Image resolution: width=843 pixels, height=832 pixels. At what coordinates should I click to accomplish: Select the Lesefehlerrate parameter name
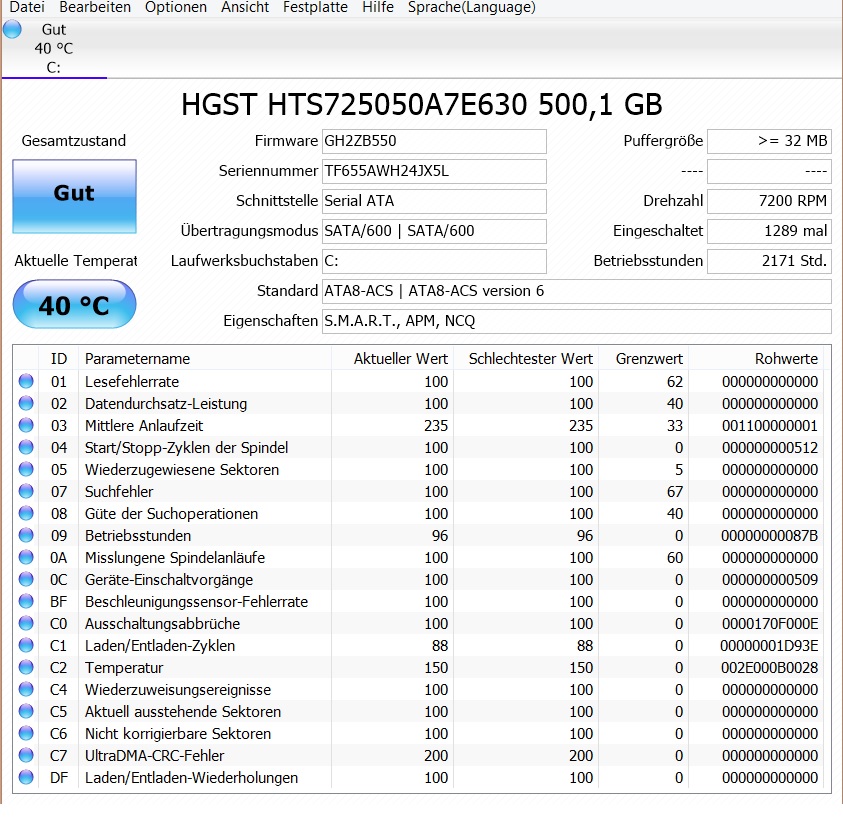click(132, 382)
